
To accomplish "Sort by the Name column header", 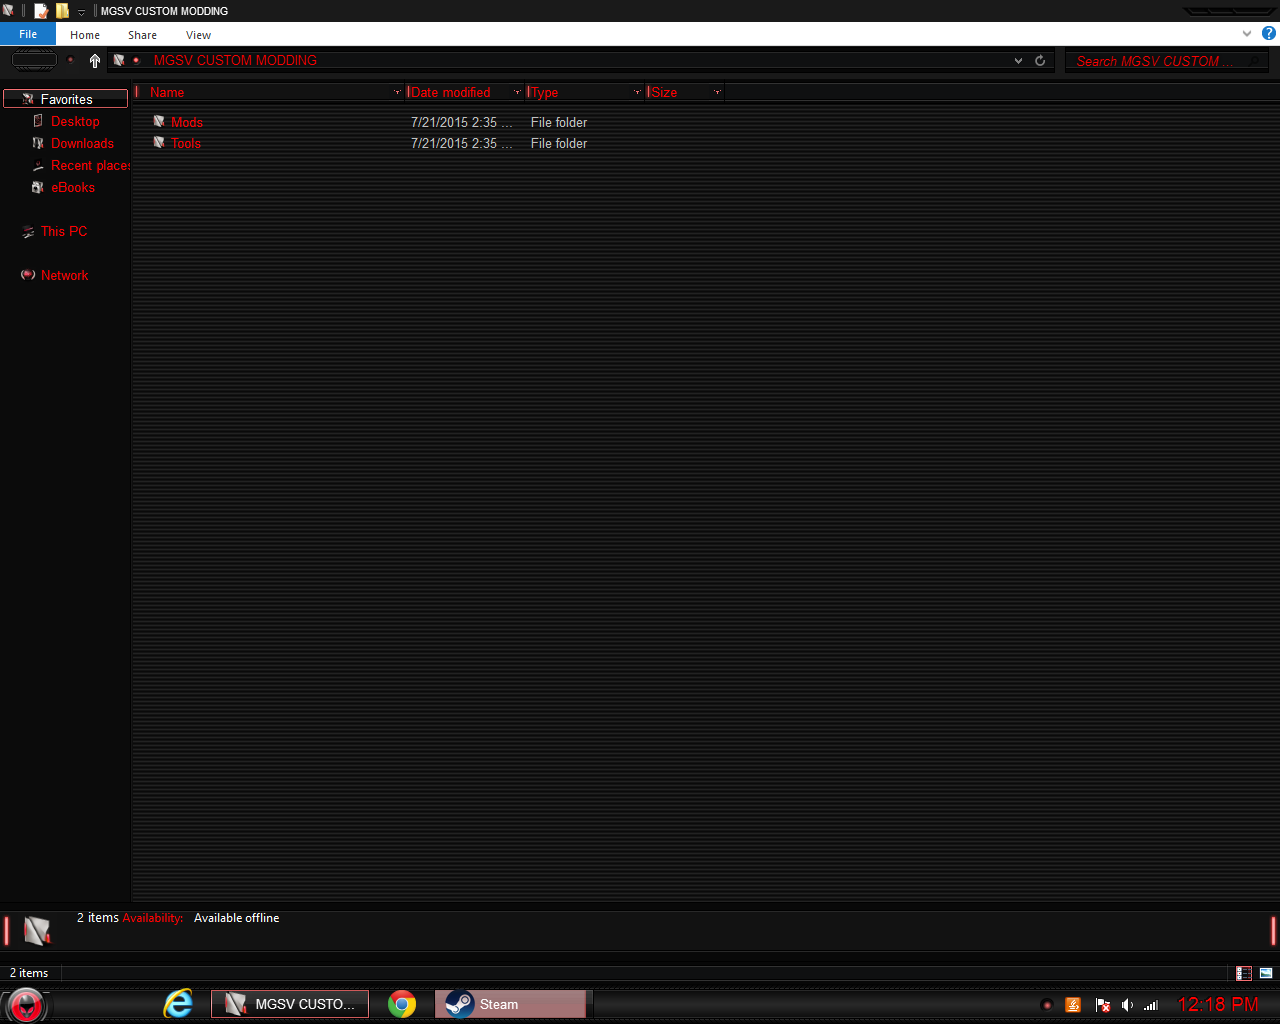I will tap(167, 92).
